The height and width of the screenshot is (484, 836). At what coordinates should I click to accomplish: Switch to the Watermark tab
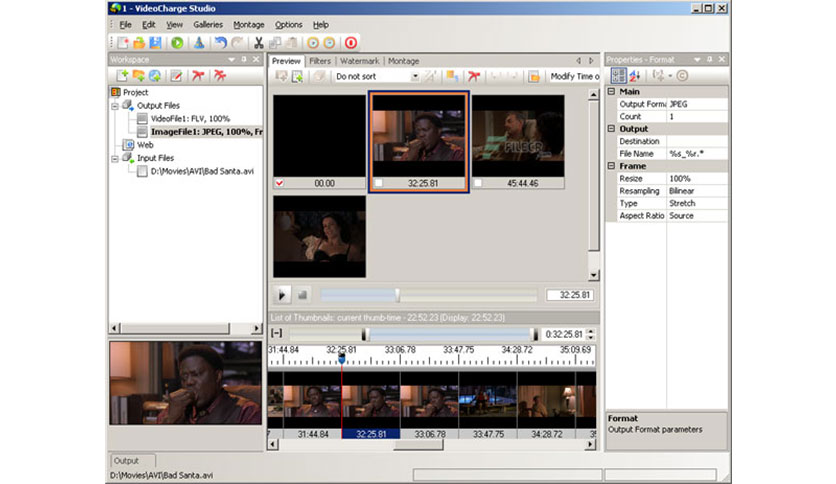click(x=359, y=61)
